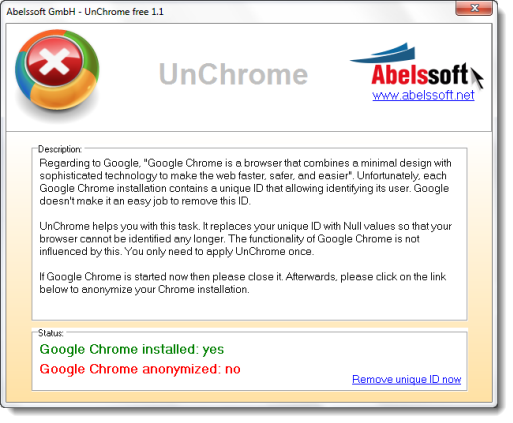Click the black cursor arrow beside Abelssoft logo
This screenshot has width=513, height=423.
click(x=477, y=78)
